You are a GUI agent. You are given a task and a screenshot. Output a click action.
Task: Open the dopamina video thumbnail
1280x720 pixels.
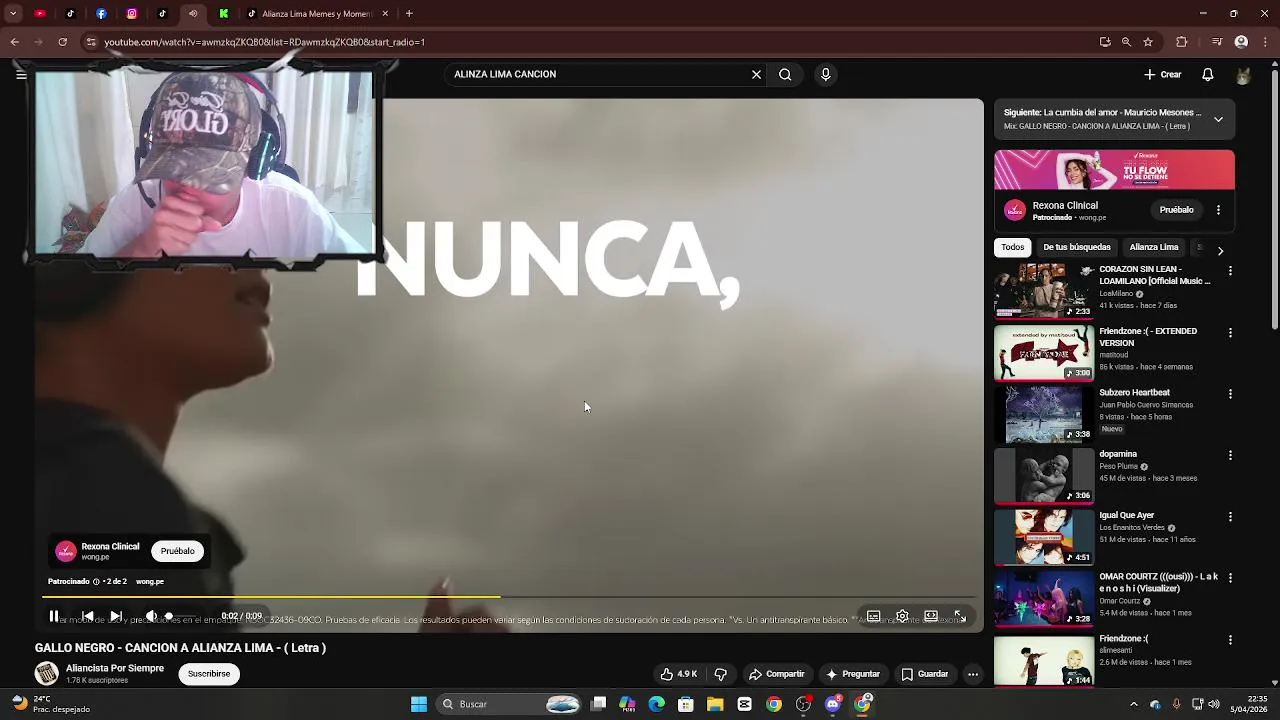(1043, 475)
